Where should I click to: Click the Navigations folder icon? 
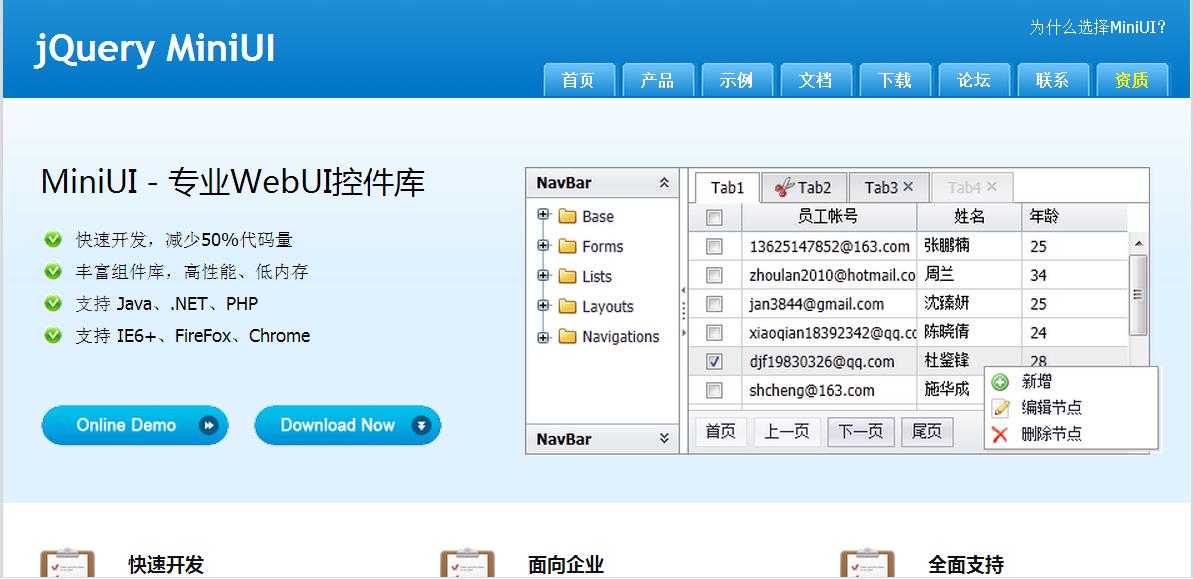pyautogui.click(x=567, y=336)
